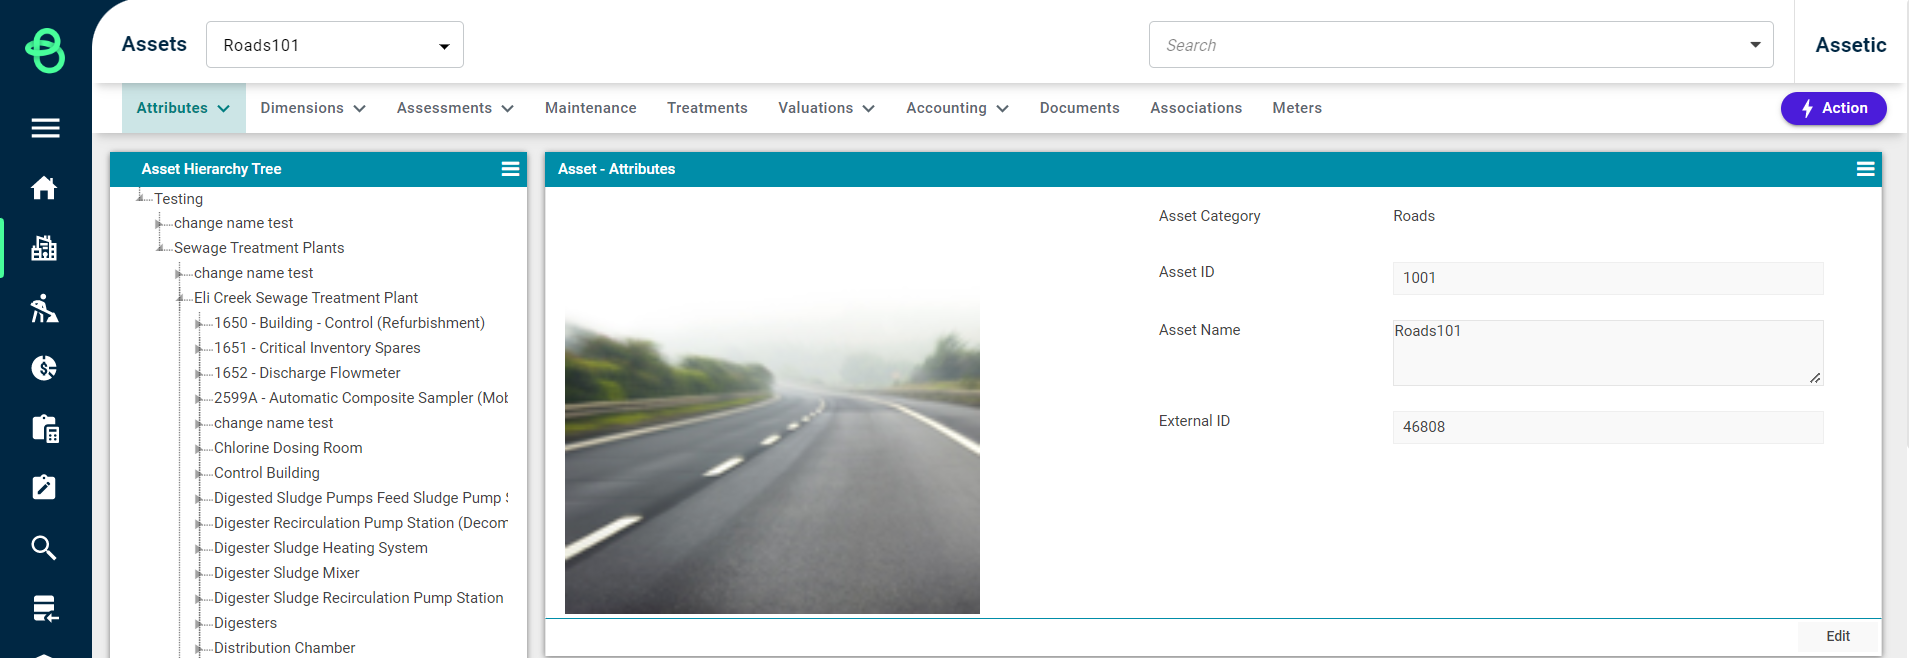The height and width of the screenshot is (658, 1909).
Task: Select Digester Sludge Recirculation Pump Station
Action: click(359, 598)
